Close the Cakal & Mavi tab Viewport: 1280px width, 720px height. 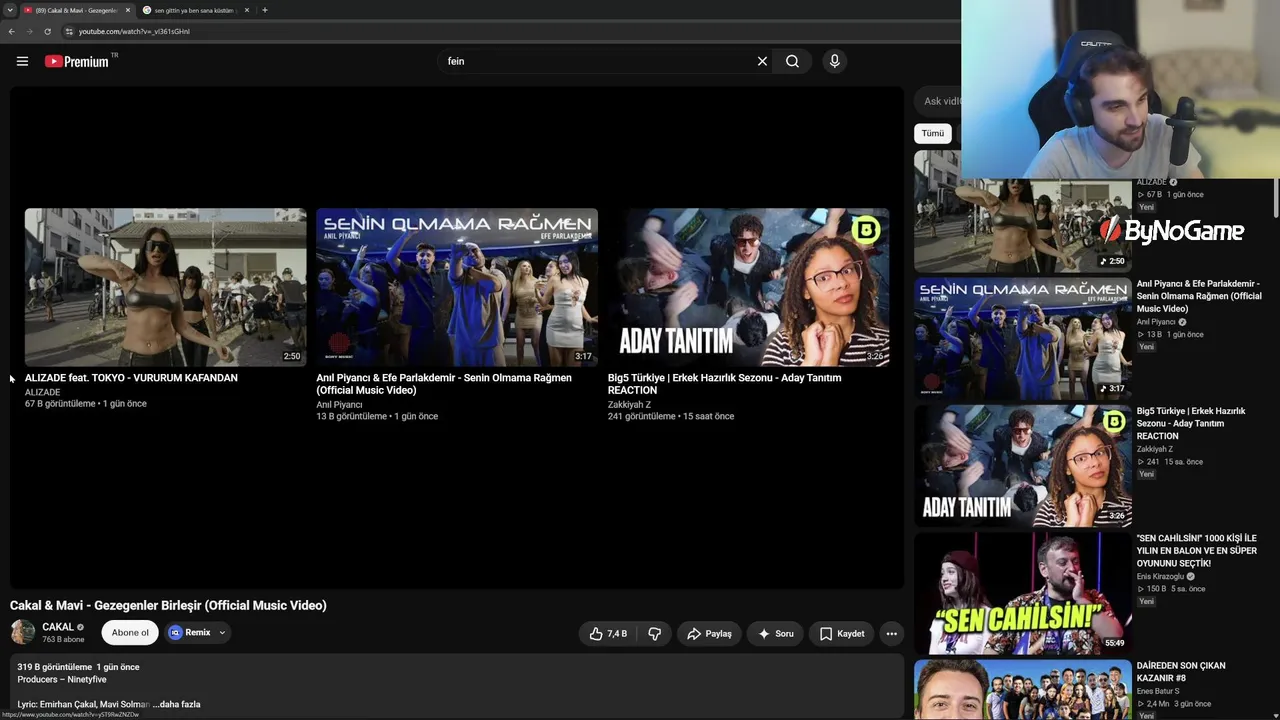tap(128, 10)
